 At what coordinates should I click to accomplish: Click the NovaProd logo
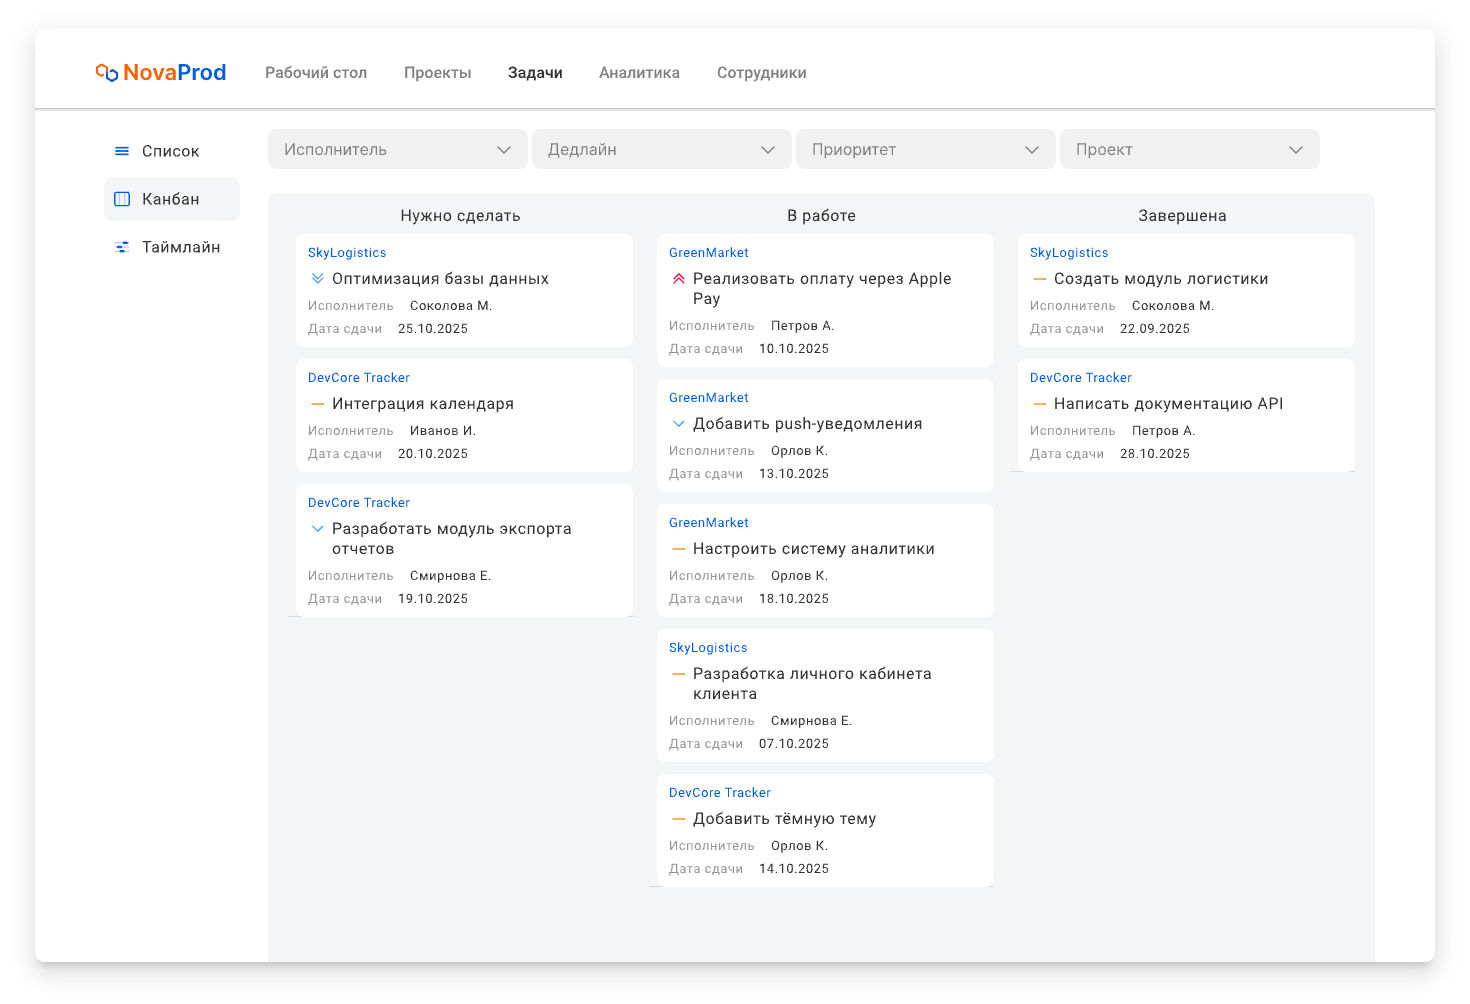(x=161, y=72)
